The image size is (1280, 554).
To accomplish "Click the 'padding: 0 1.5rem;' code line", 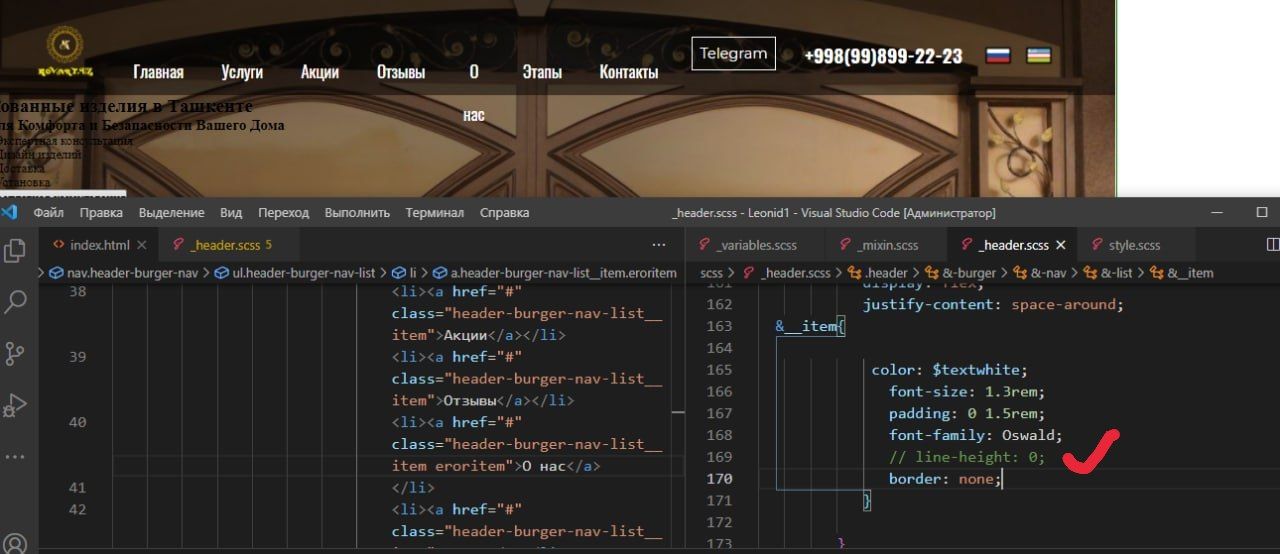I will (x=966, y=413).
